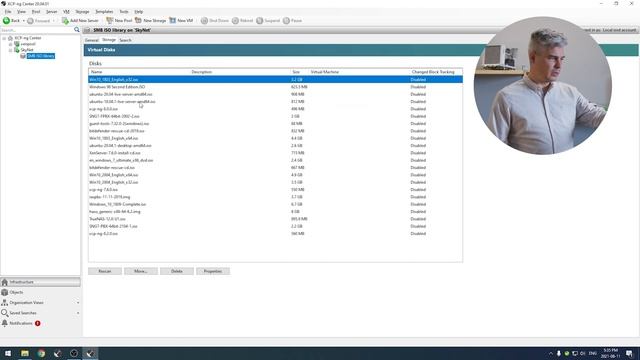Sort disks by Name column header
The height and width of the screenshot is (360, 640).
coord(140,72)
